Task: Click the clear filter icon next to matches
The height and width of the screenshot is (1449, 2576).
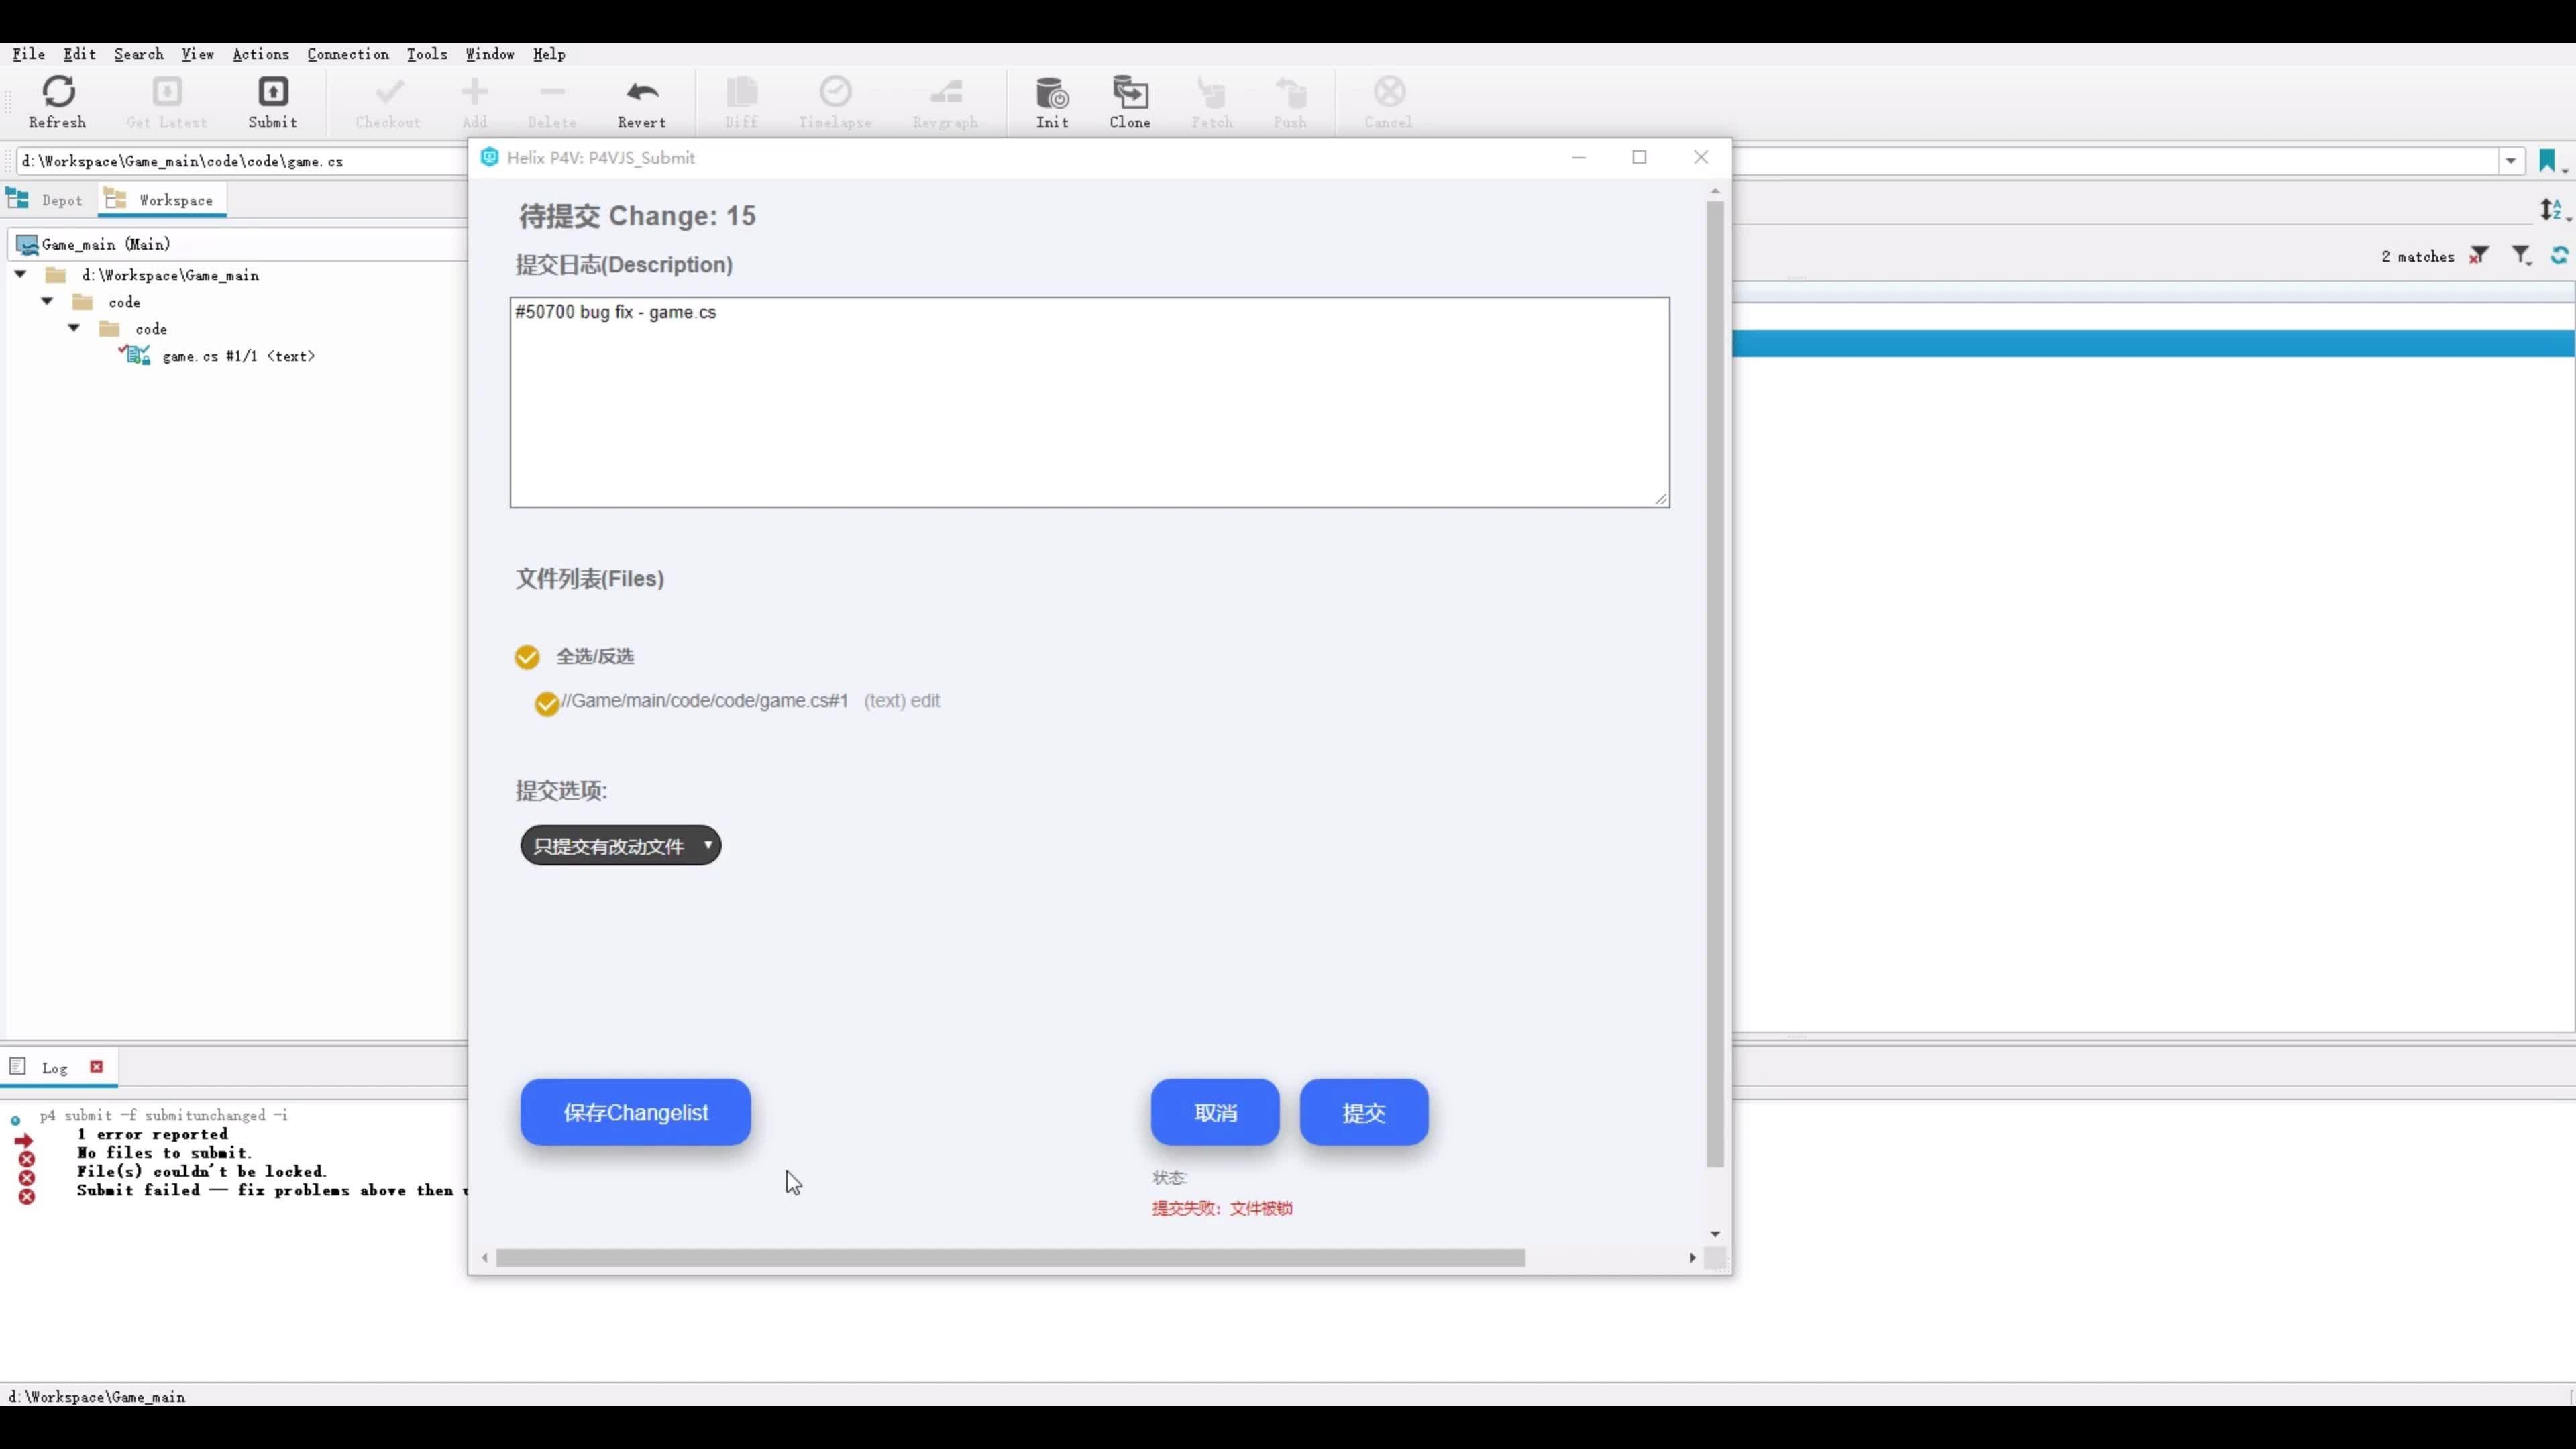Action: (2478, 256)
